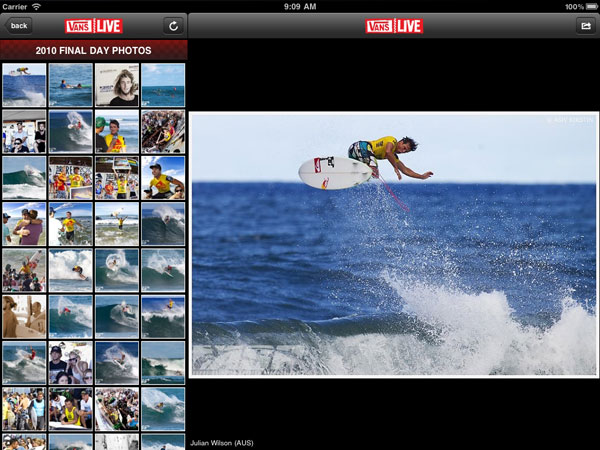Select the thumbnail of two men hugging
The image size is (600, 450).
tap(24, 223)
